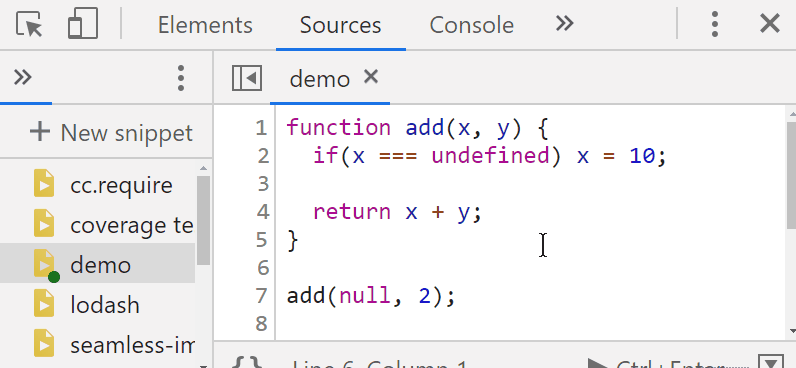Screen dimensions: 796x368
Task: Click the pretty print braces icon
Action: click(248, 363)
